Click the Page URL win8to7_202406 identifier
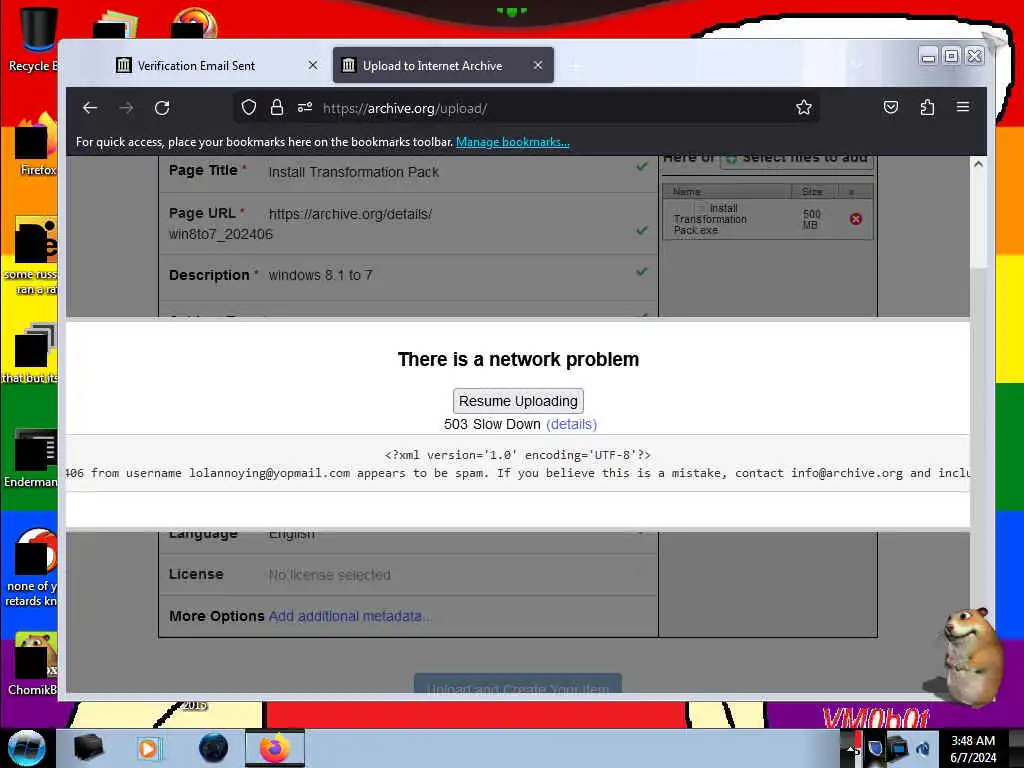 [221, 234]
